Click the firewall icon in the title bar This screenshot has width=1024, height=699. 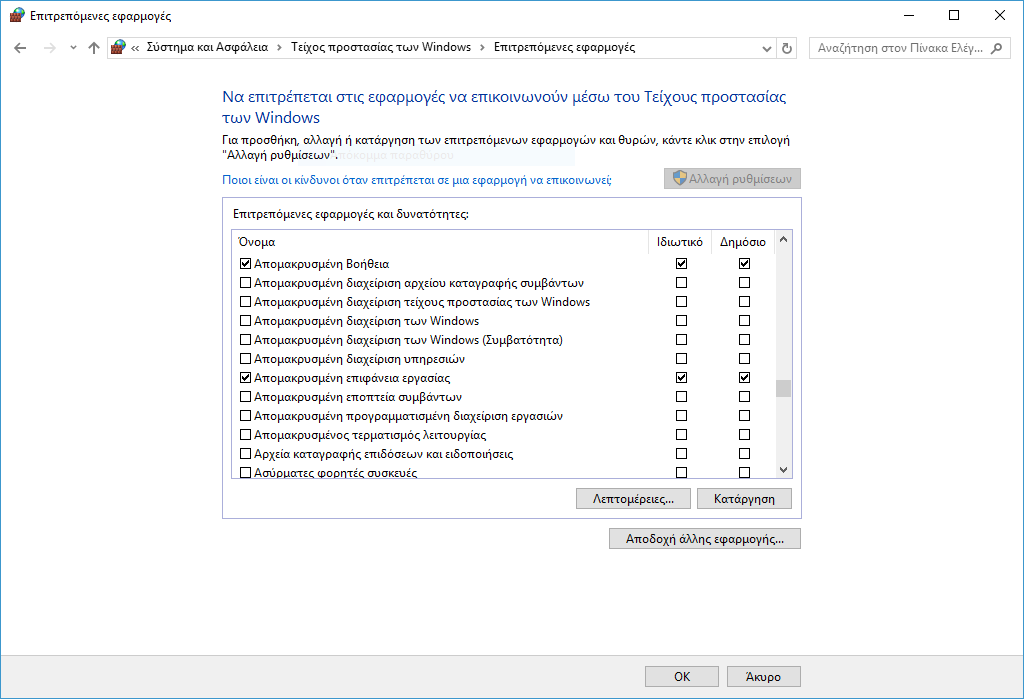click(x=17, y=15)
